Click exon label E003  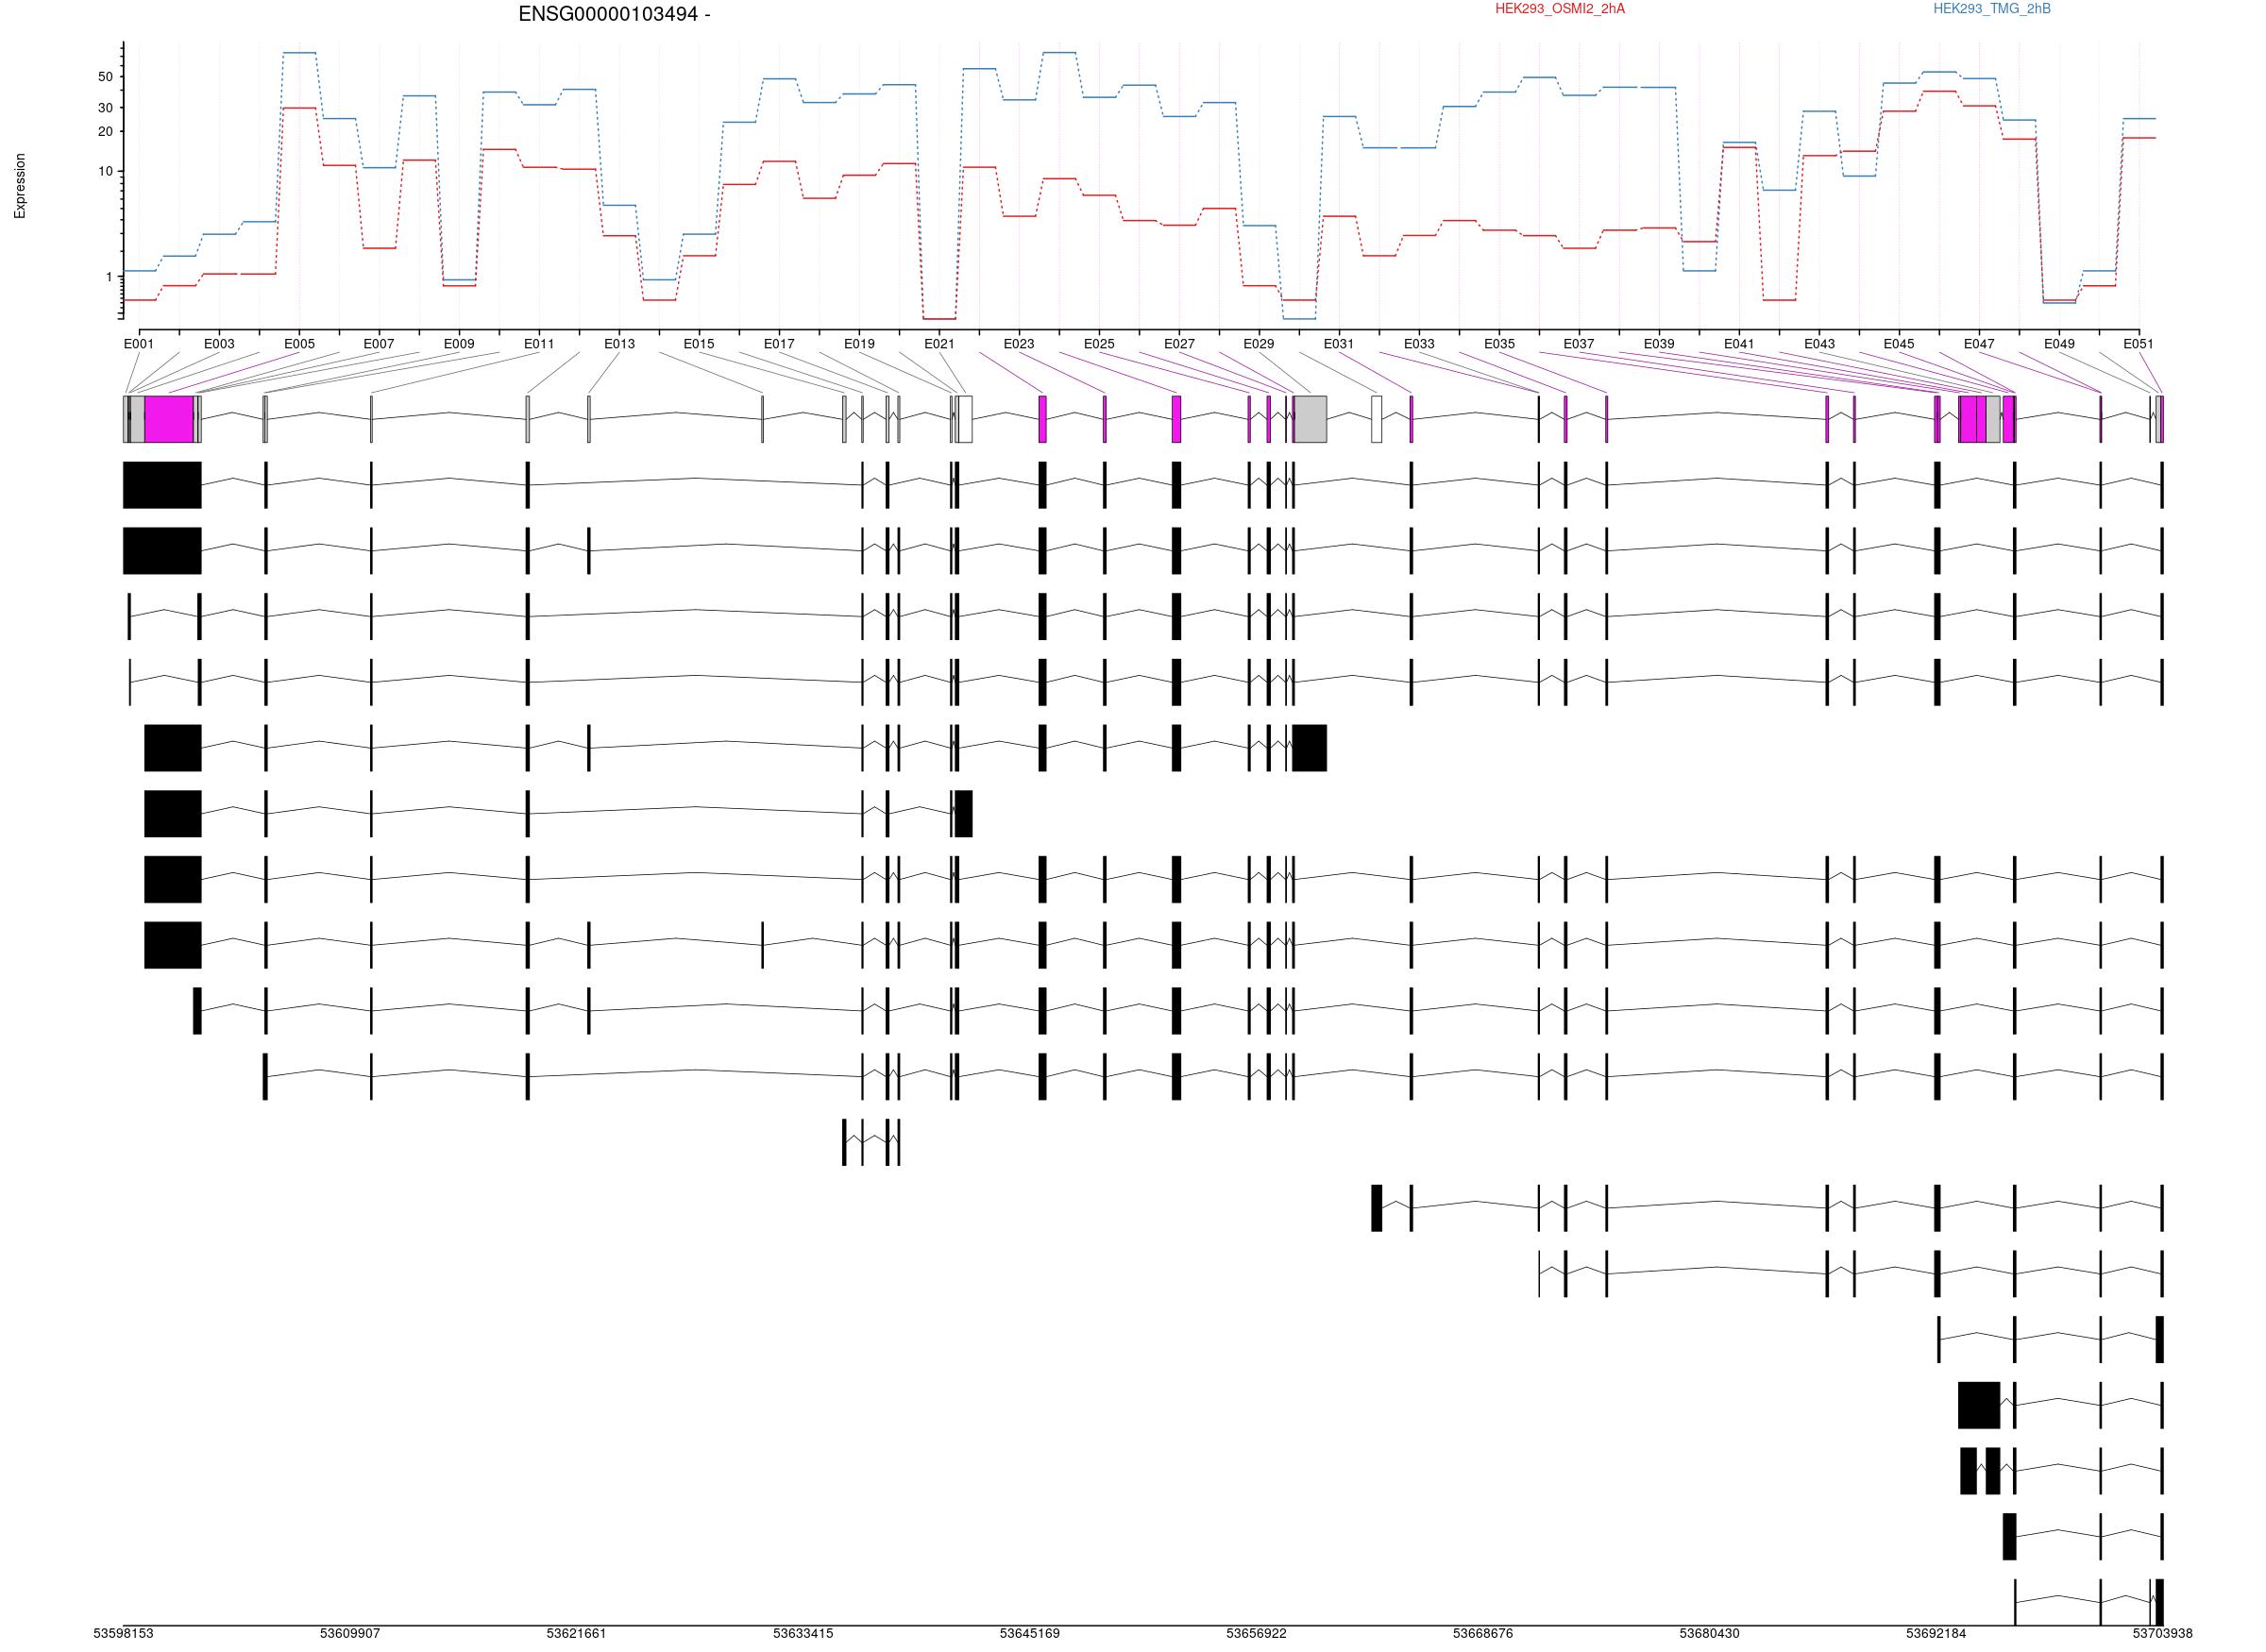(219, 344)
